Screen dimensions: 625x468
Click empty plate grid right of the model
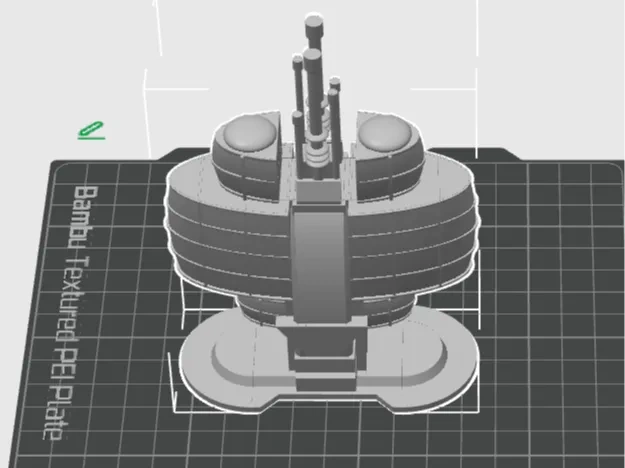coord(540,300)
